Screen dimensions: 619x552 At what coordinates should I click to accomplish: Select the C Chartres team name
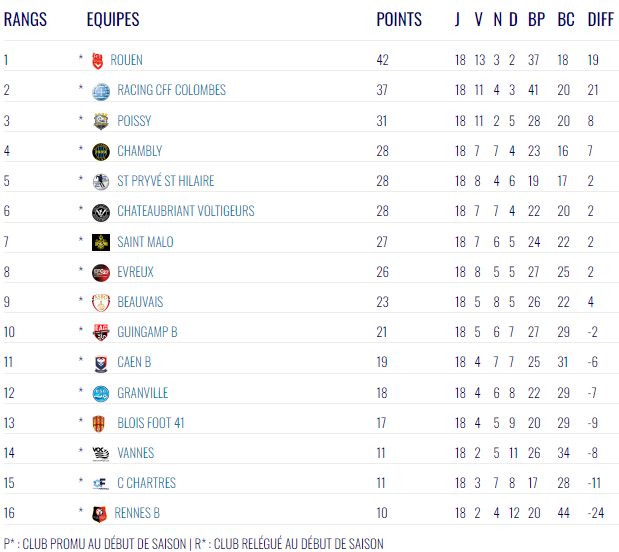click(146, 483)
